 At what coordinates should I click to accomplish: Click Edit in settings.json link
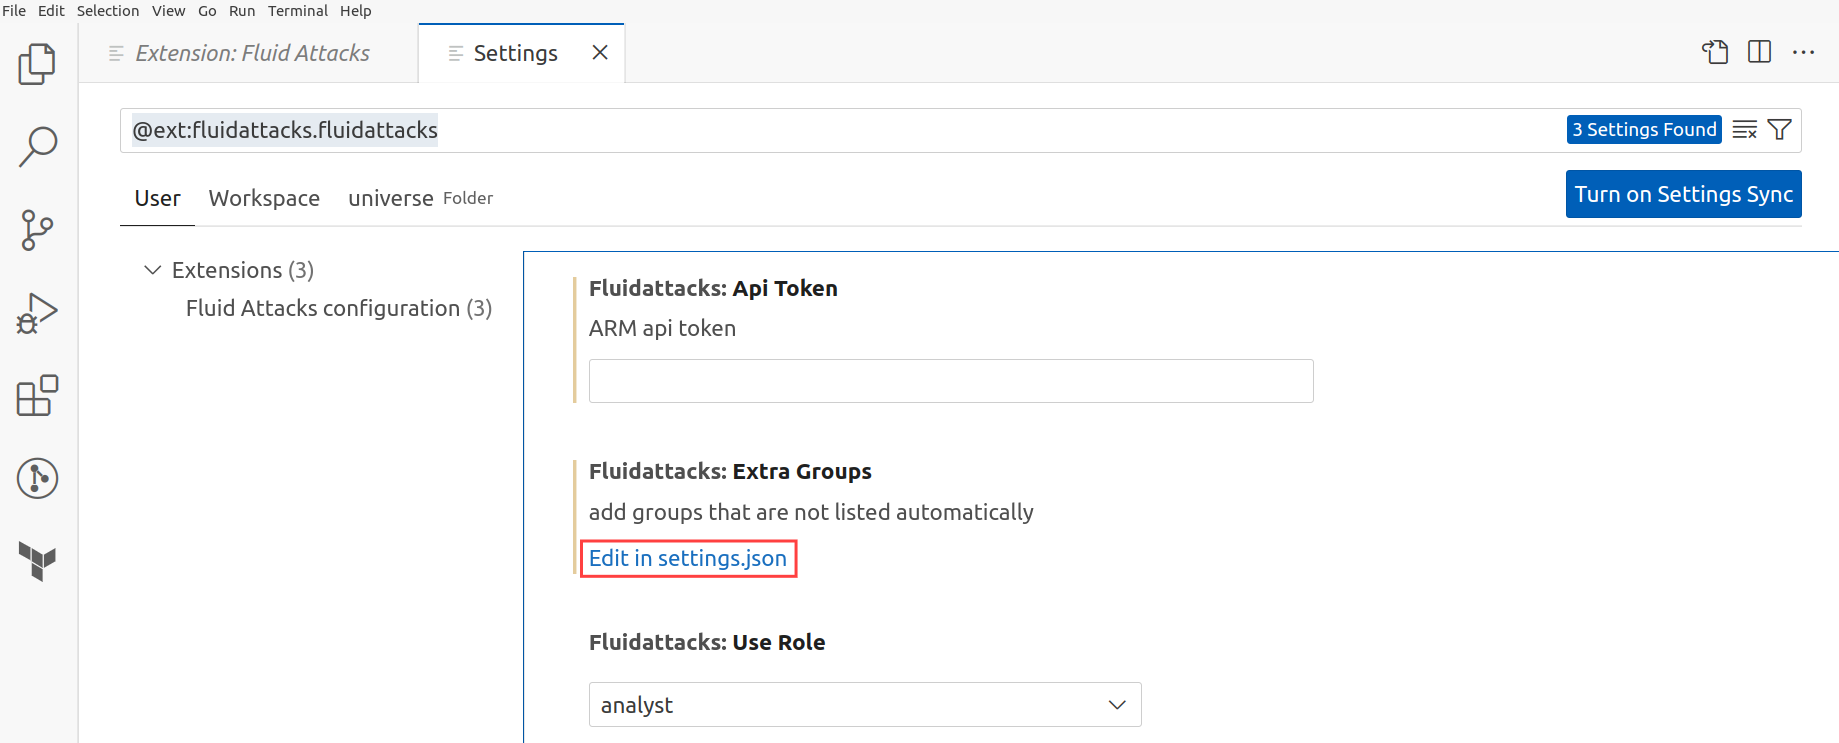click(688, 558)
